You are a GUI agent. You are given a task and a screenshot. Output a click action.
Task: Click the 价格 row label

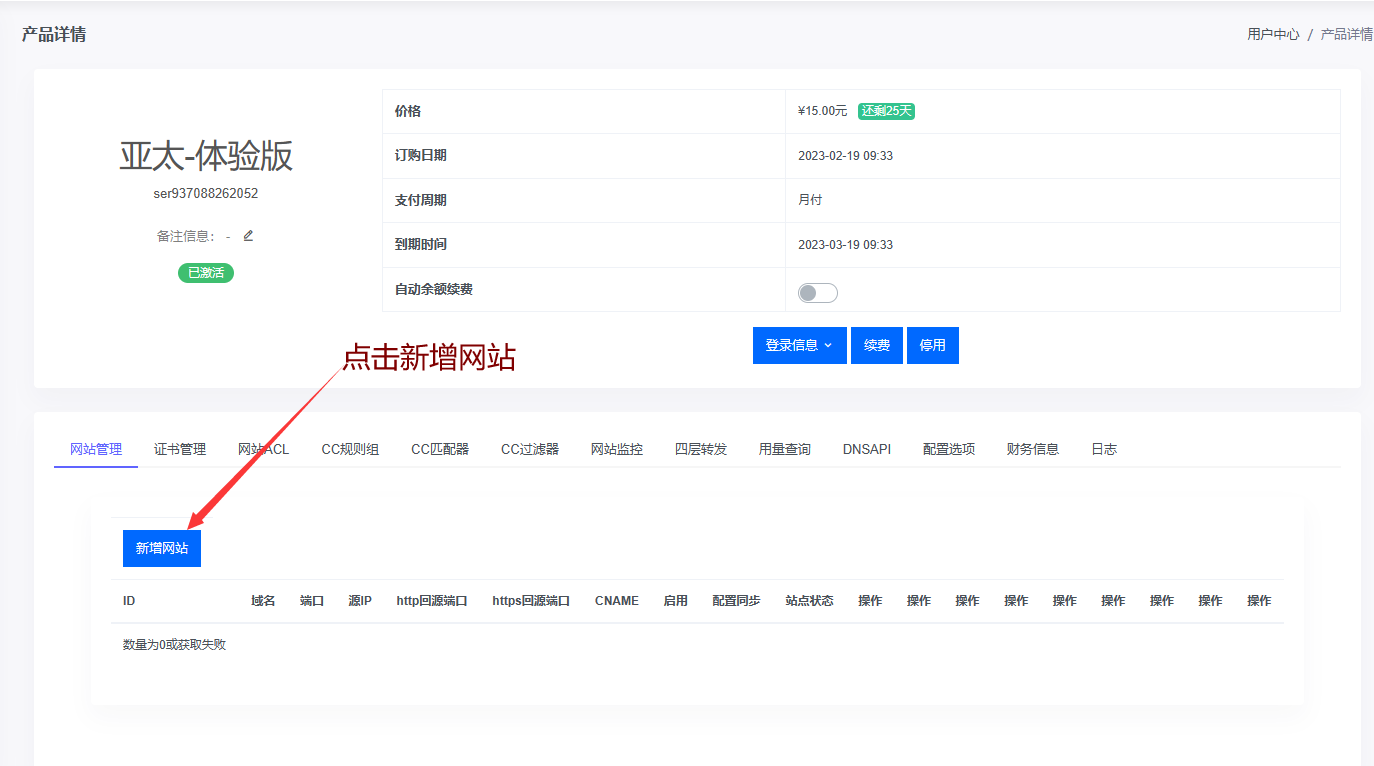point(408,111)
